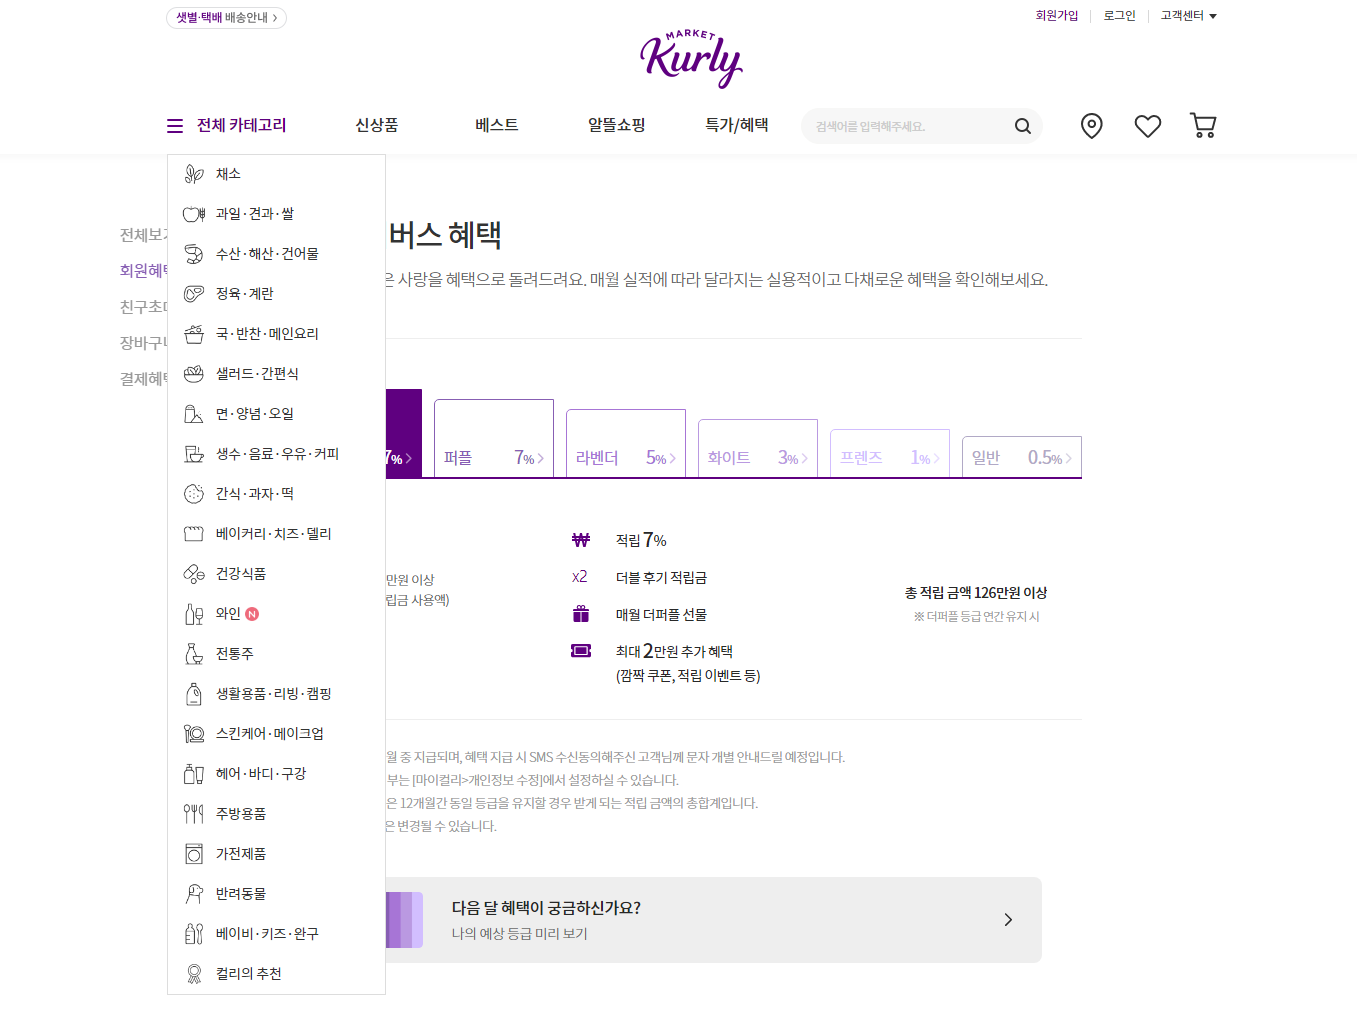The height and width of the screenshot is (1029, 1357).
Task: Choose 전통주 category text
Action: (235, 654)
